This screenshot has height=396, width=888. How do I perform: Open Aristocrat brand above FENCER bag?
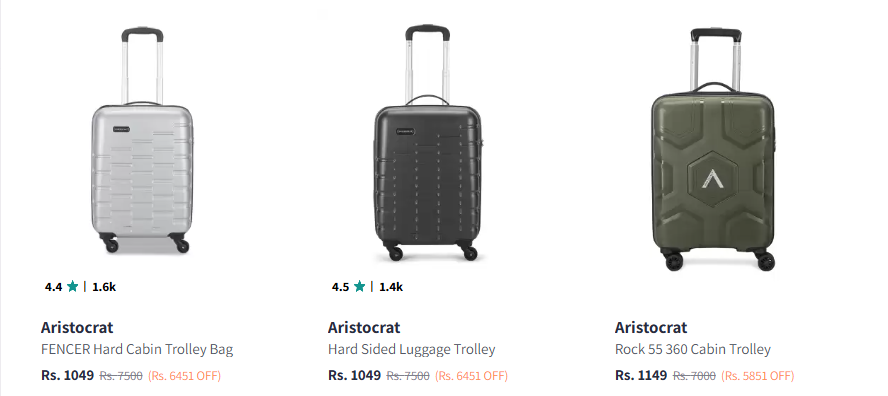click(x=77, y=327)
